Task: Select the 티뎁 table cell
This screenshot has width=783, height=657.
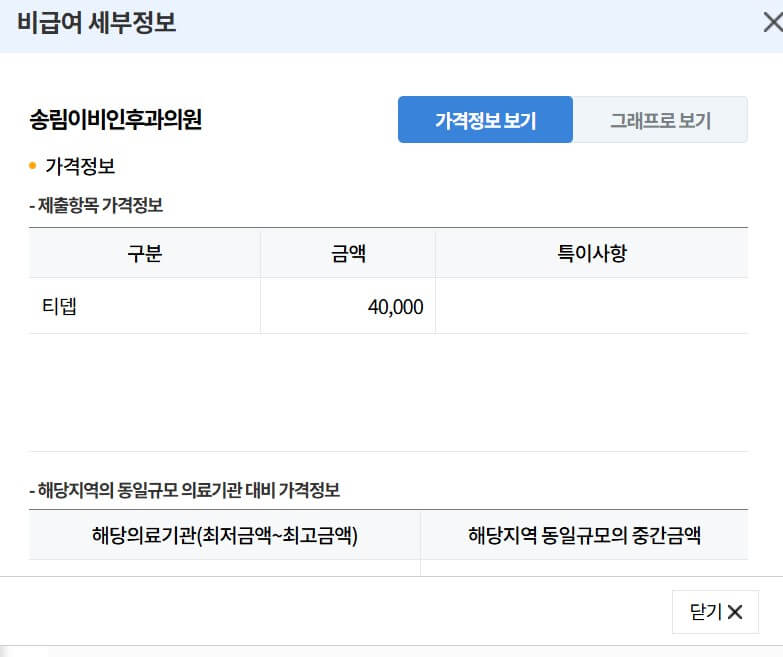Action: 145,306
